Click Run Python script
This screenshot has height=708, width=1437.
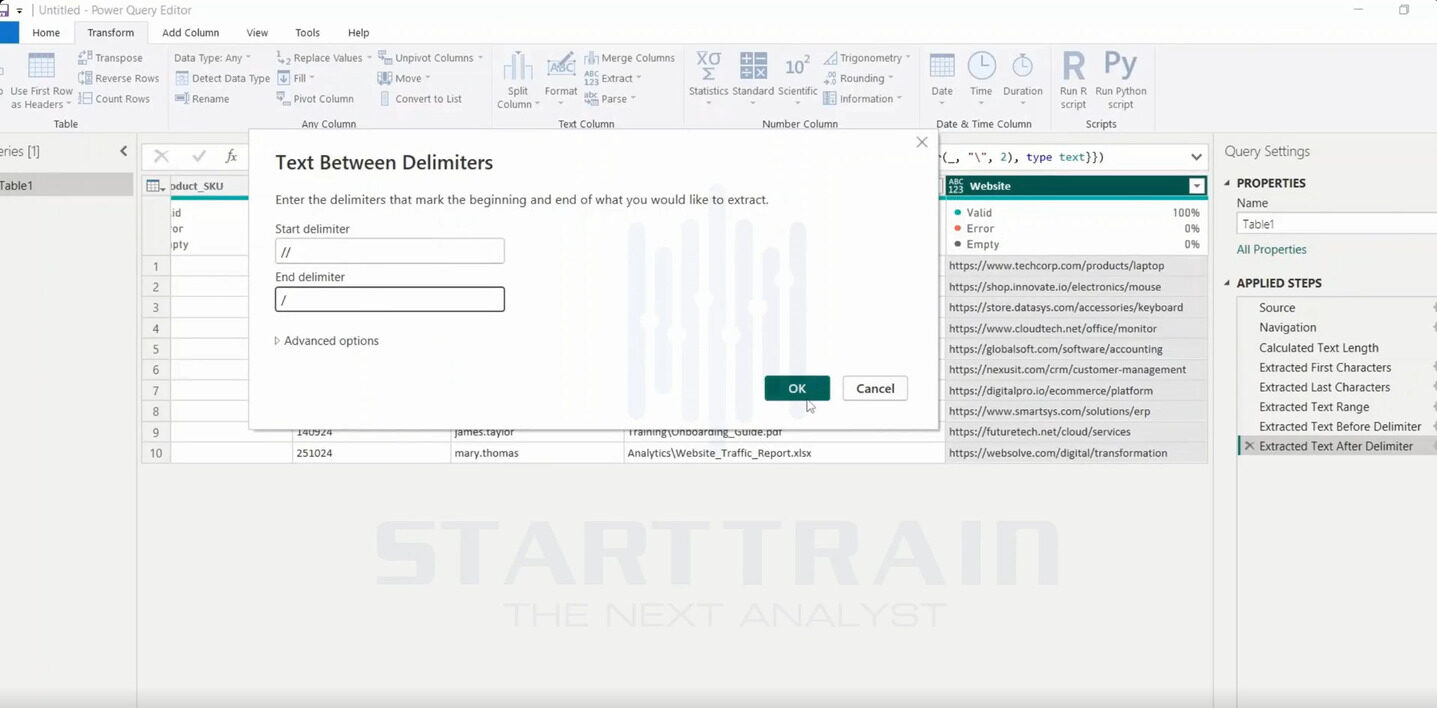pos(1120,80)
